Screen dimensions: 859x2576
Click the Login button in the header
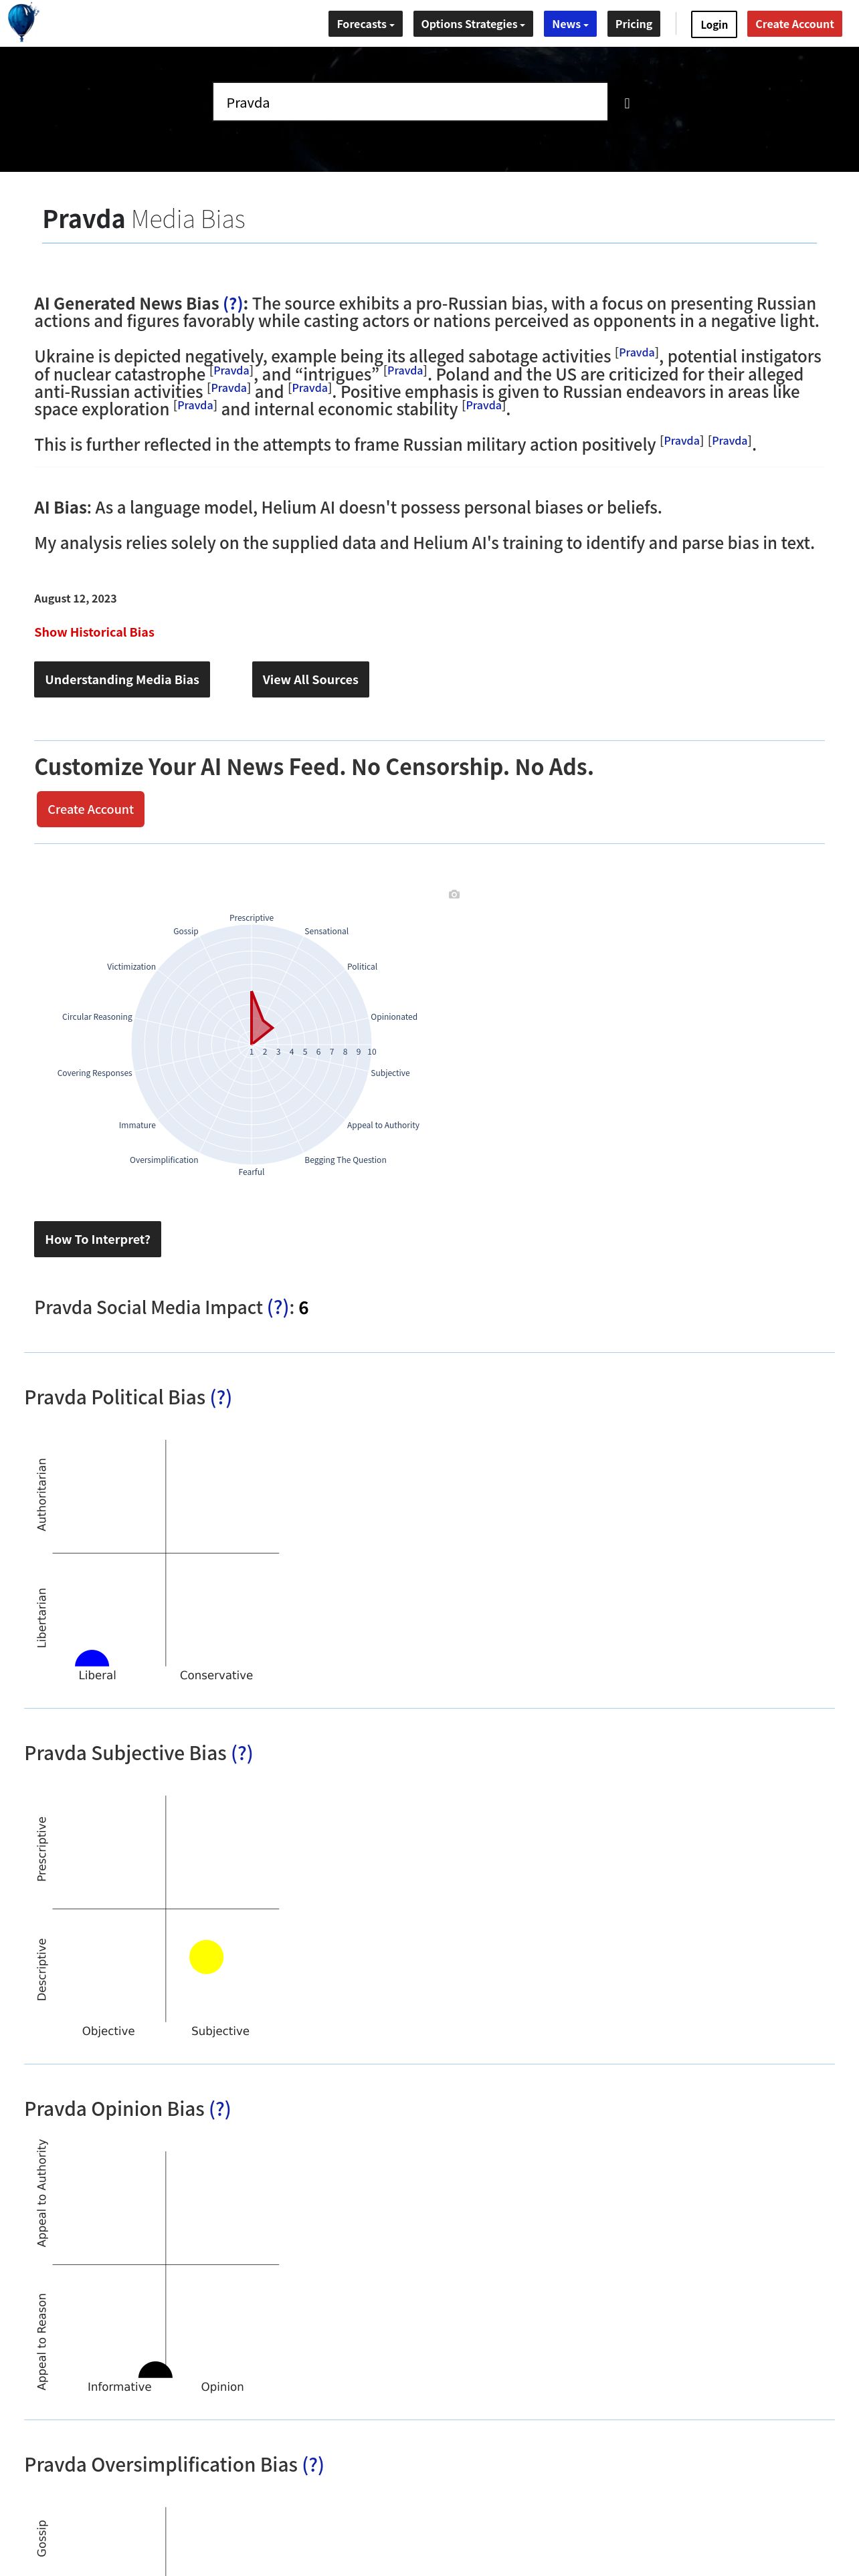[x=714, y=24]
